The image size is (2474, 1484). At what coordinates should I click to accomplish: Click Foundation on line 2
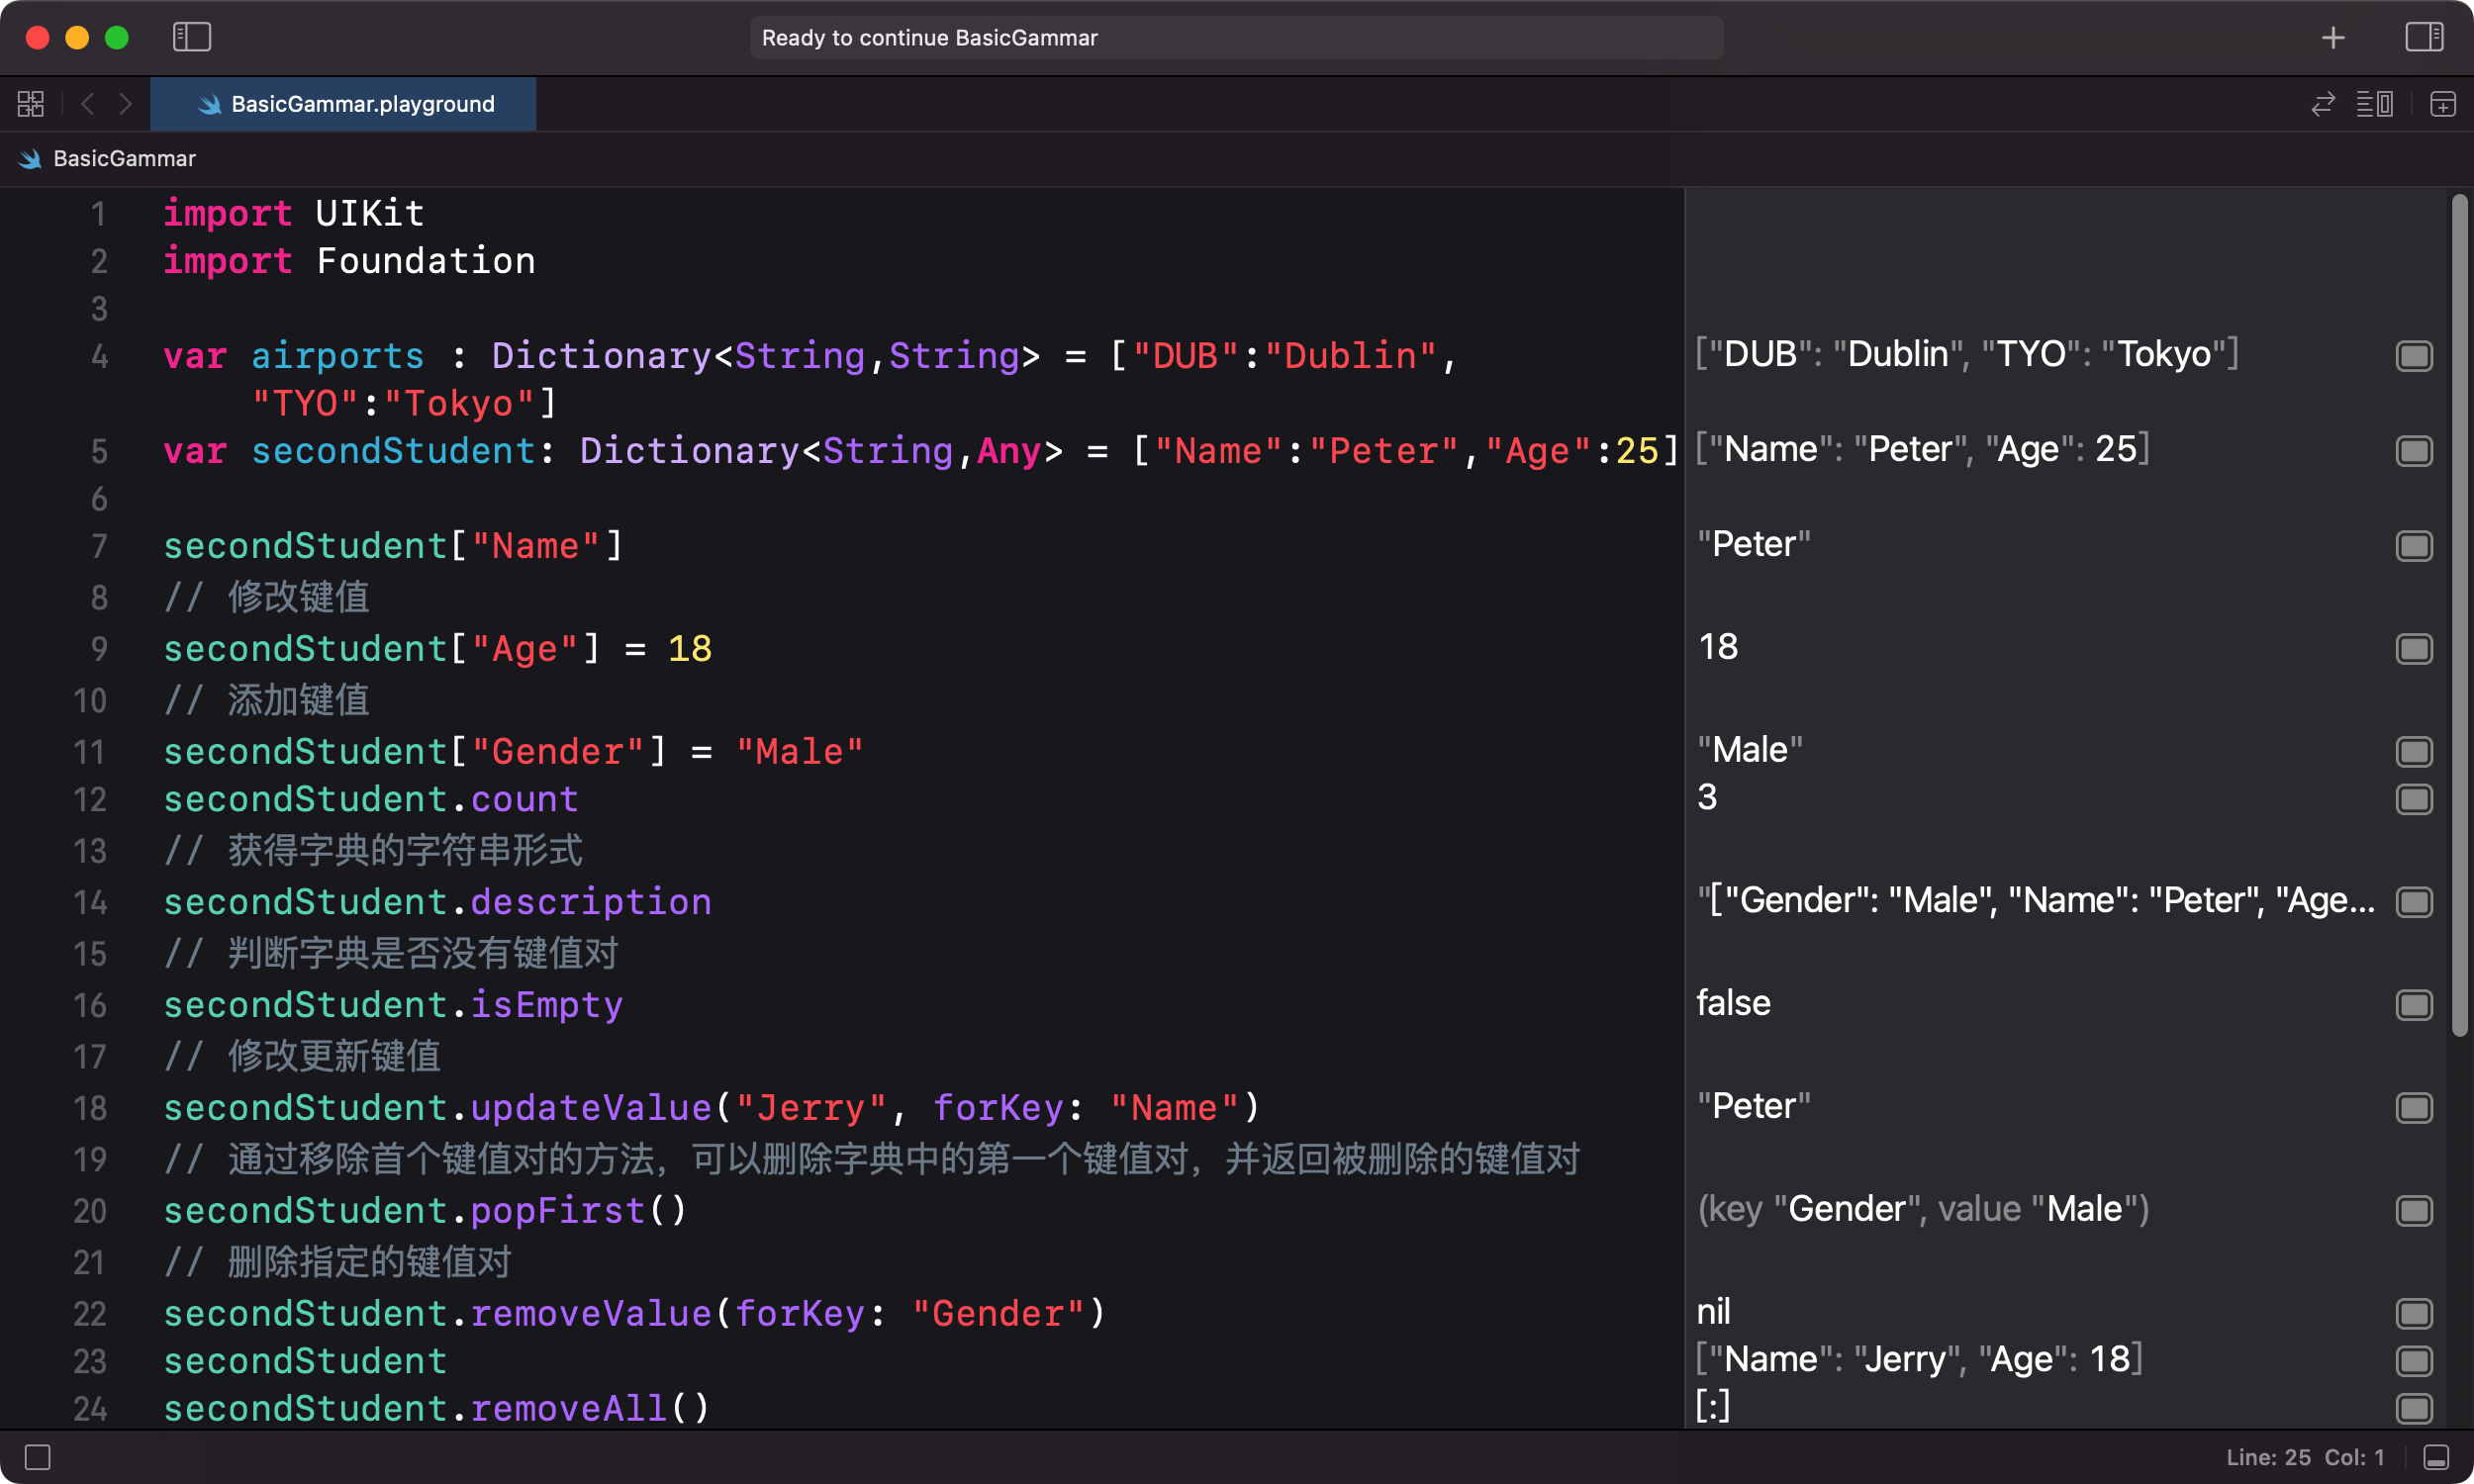pyautogui.click(x=426, y=262)
